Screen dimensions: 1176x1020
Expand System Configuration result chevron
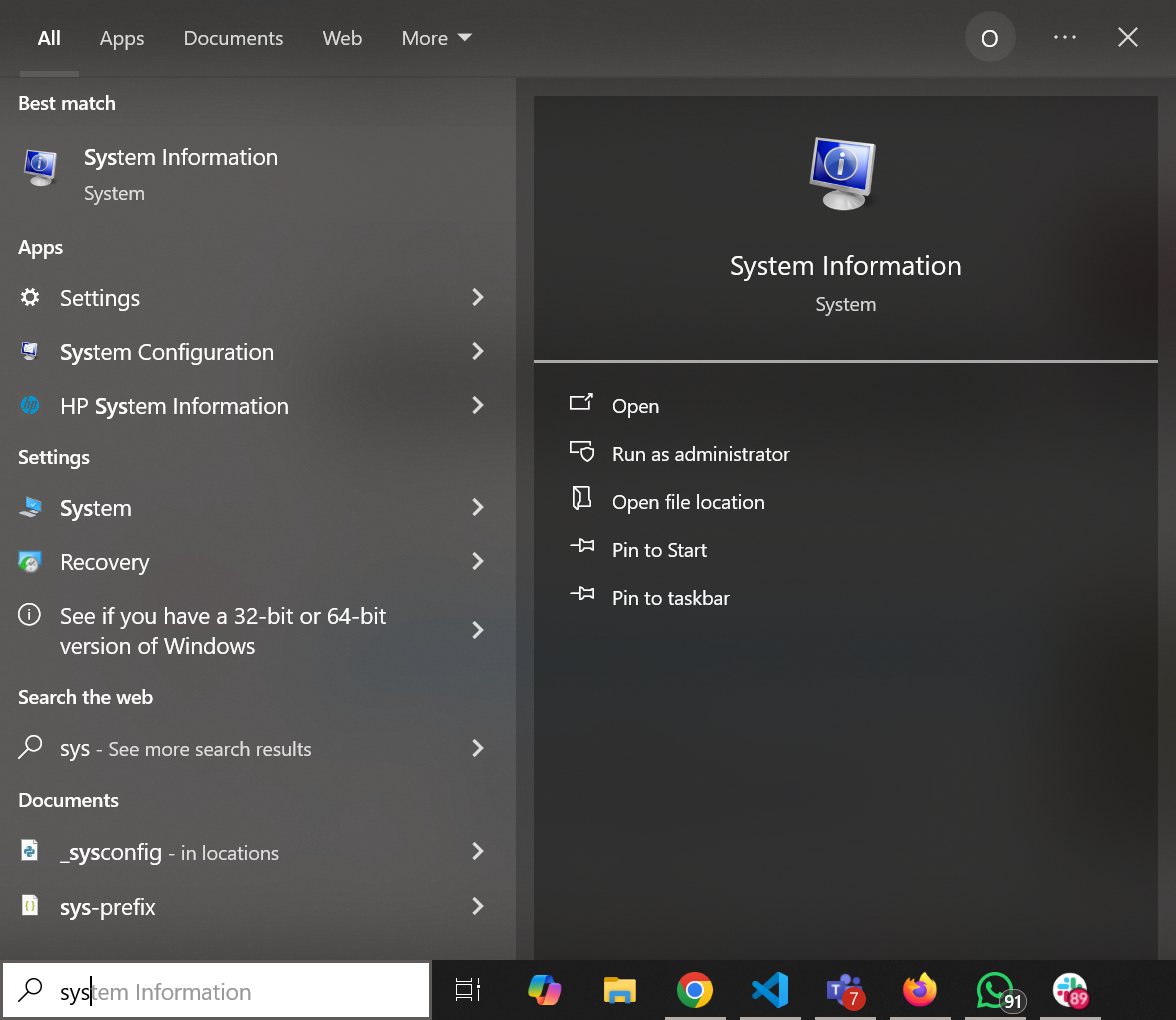478,352
